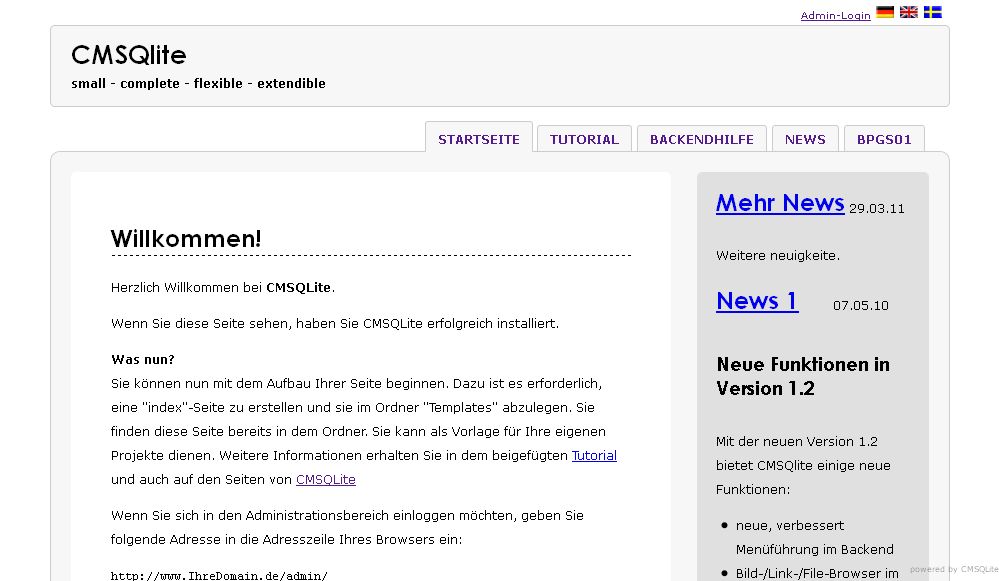Open the CMSQLite link in the paragraph
The image size is (999, 581).
(325, 479)
